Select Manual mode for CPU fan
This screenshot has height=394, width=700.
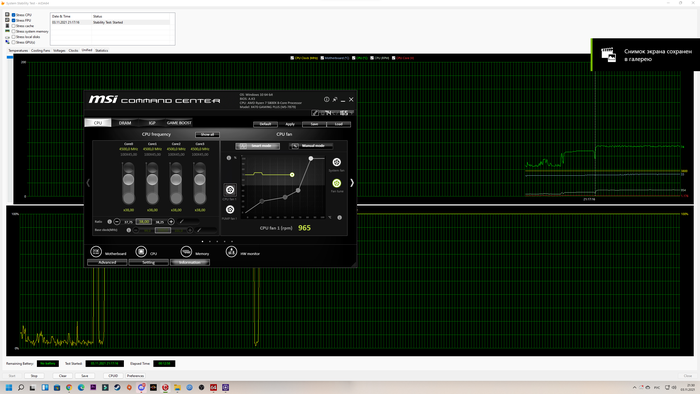click(x=311, y=146)
